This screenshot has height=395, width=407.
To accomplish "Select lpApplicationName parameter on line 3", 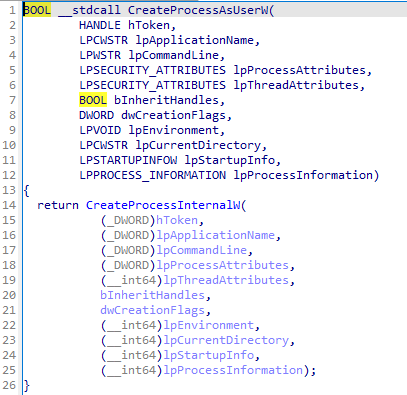I will click(194, 40).
